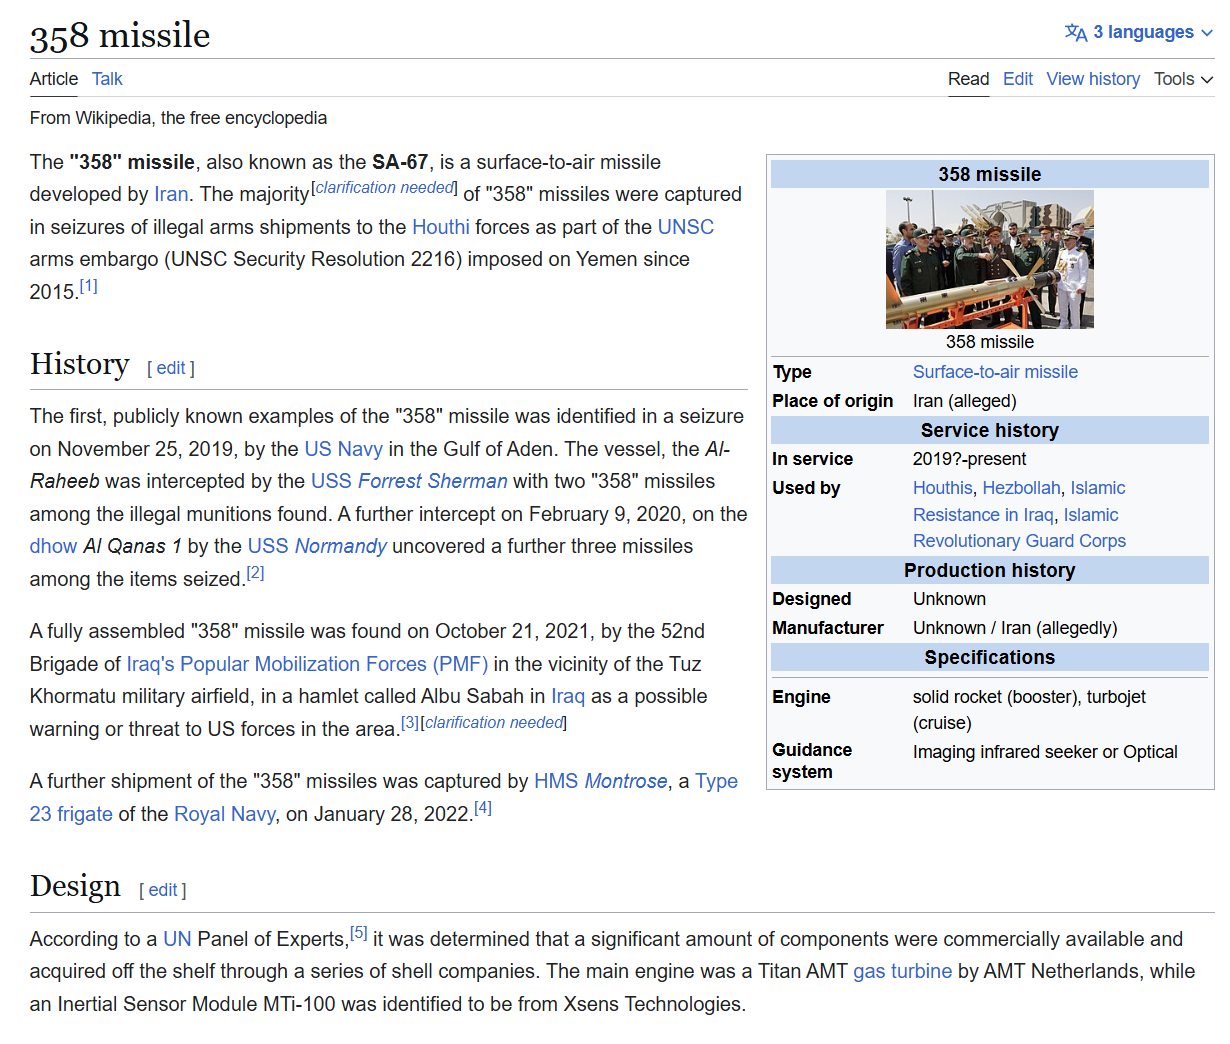The image size is (1230, 1044).
Task: Click 'From Wikipedia, the free encyclopedia' tagline
Action: point(178,118)
